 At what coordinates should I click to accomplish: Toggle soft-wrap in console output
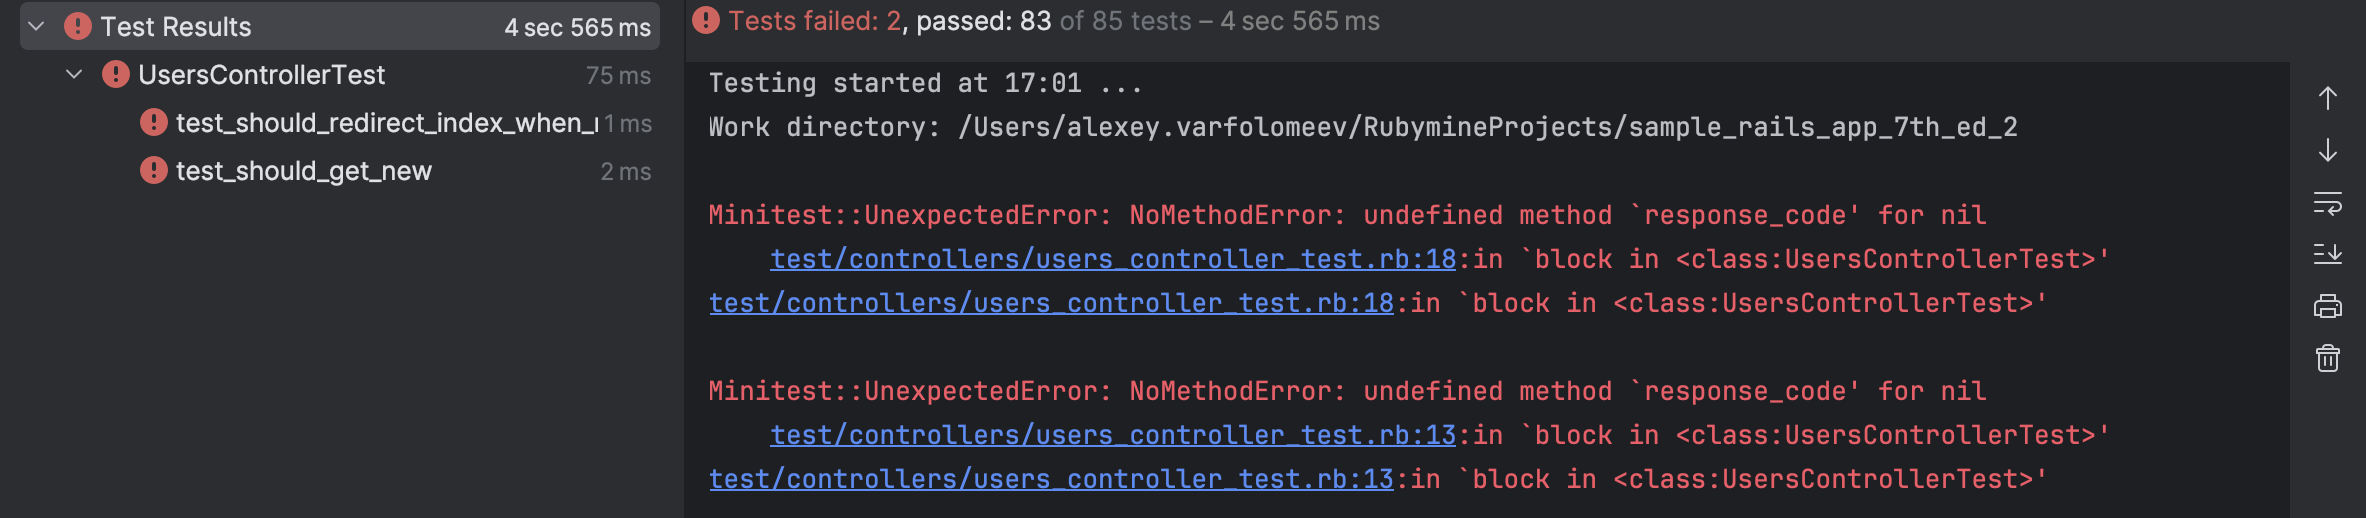[2328, 203]
